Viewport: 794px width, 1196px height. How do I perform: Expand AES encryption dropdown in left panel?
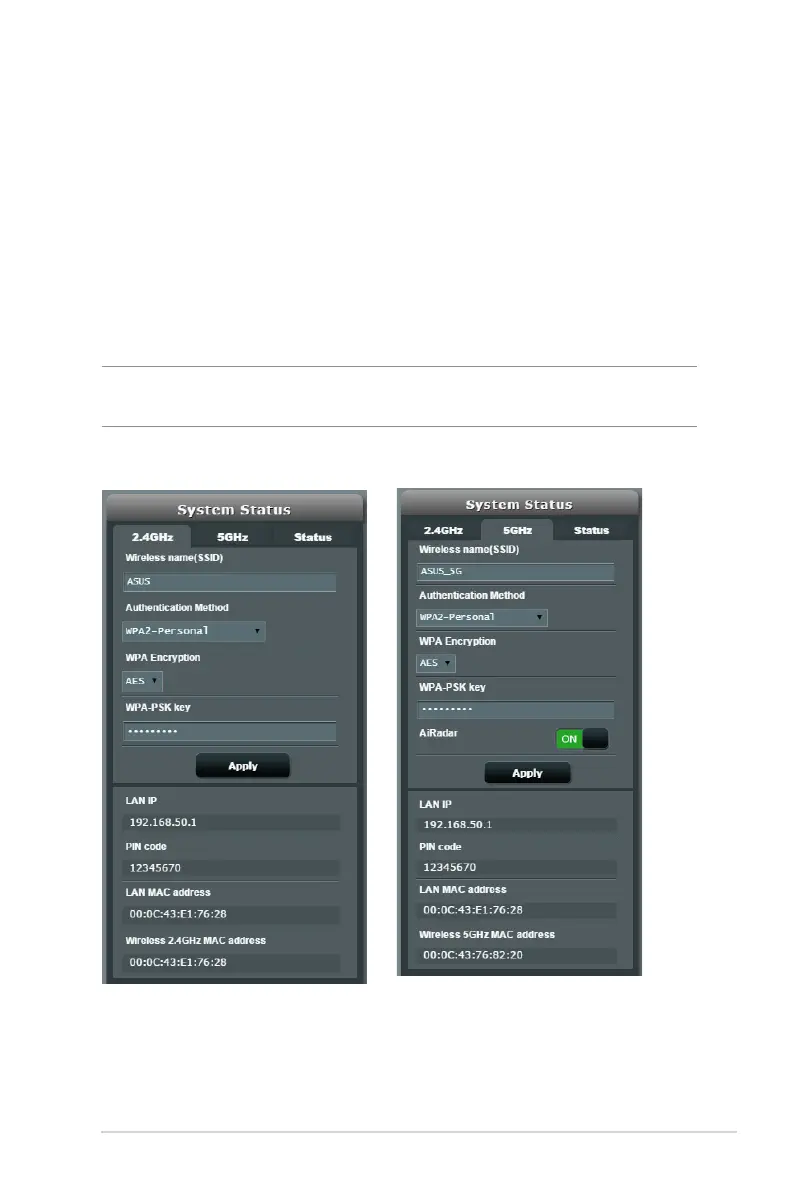143,681
